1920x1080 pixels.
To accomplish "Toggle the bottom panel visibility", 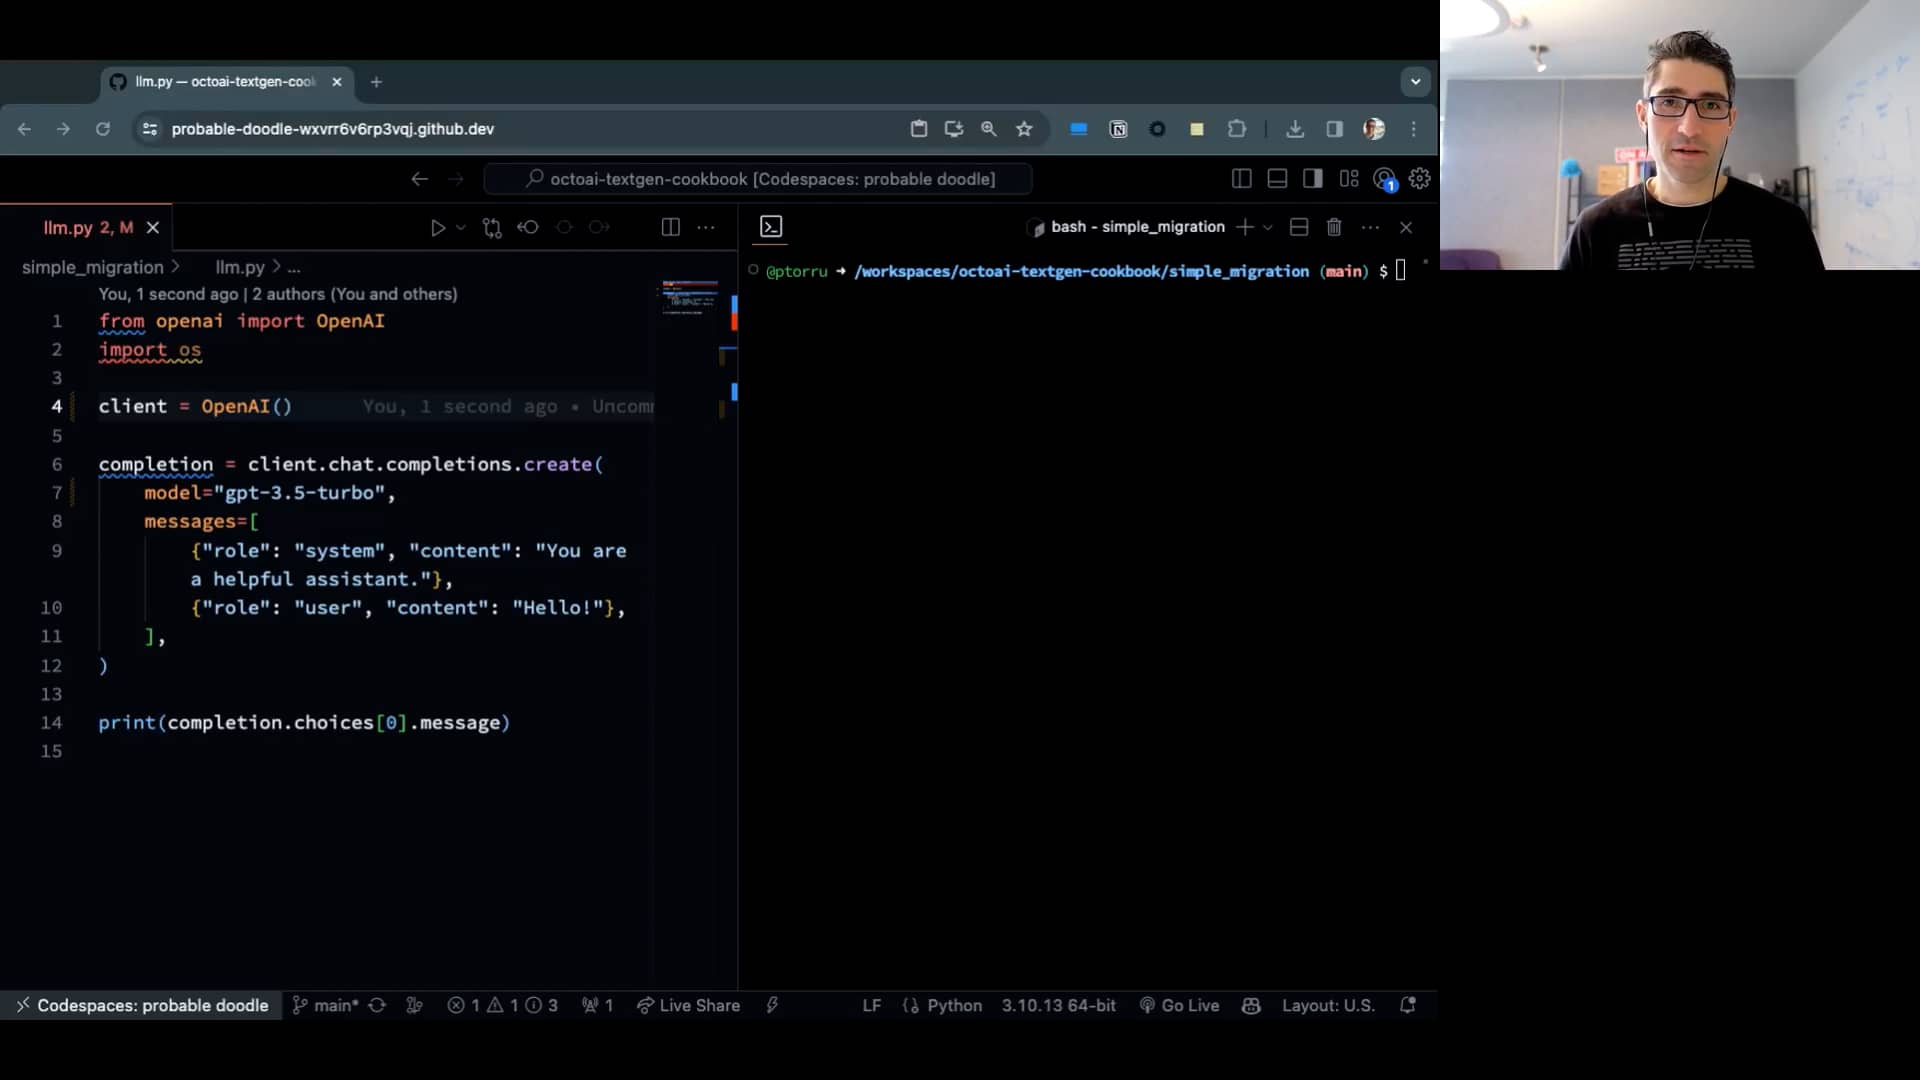I will [x=1277, y=178].
